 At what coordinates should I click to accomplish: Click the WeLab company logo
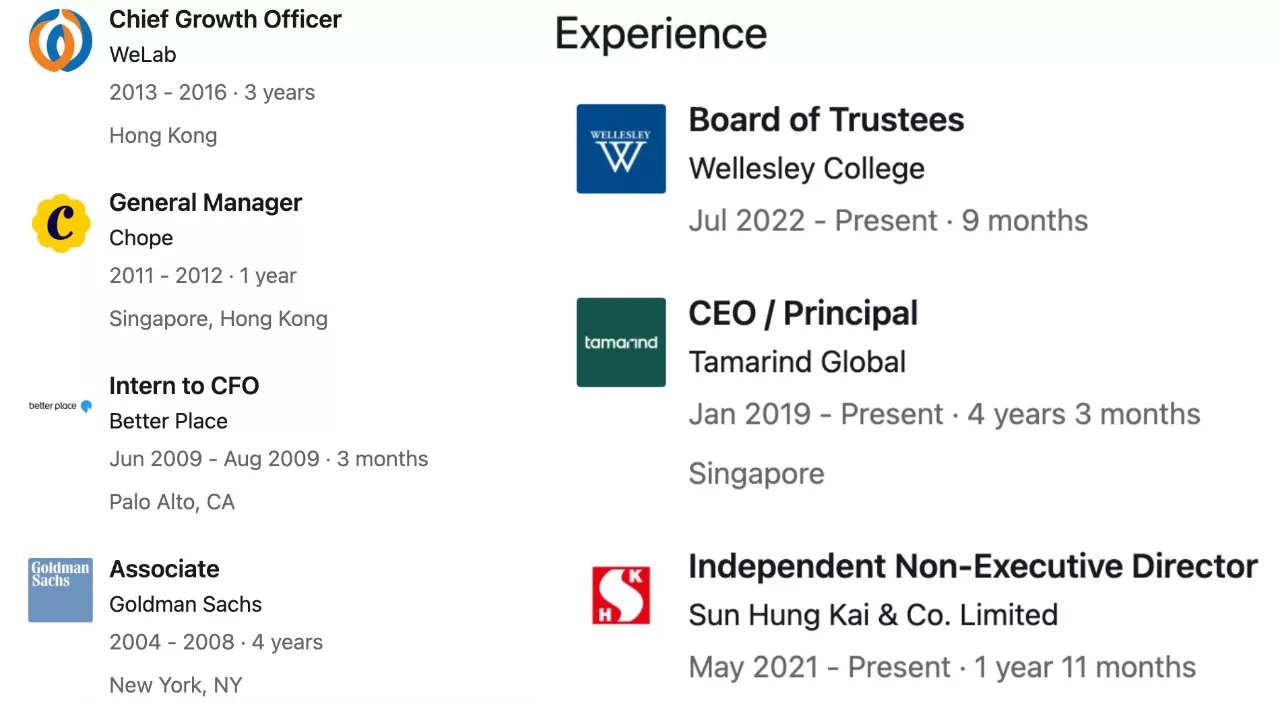point(61,40)
